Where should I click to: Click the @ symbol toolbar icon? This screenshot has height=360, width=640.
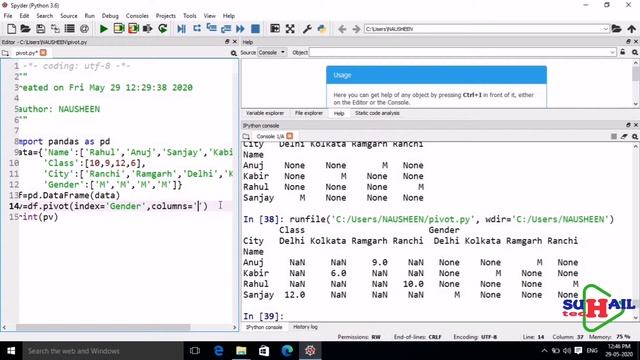tap(84, 29)
